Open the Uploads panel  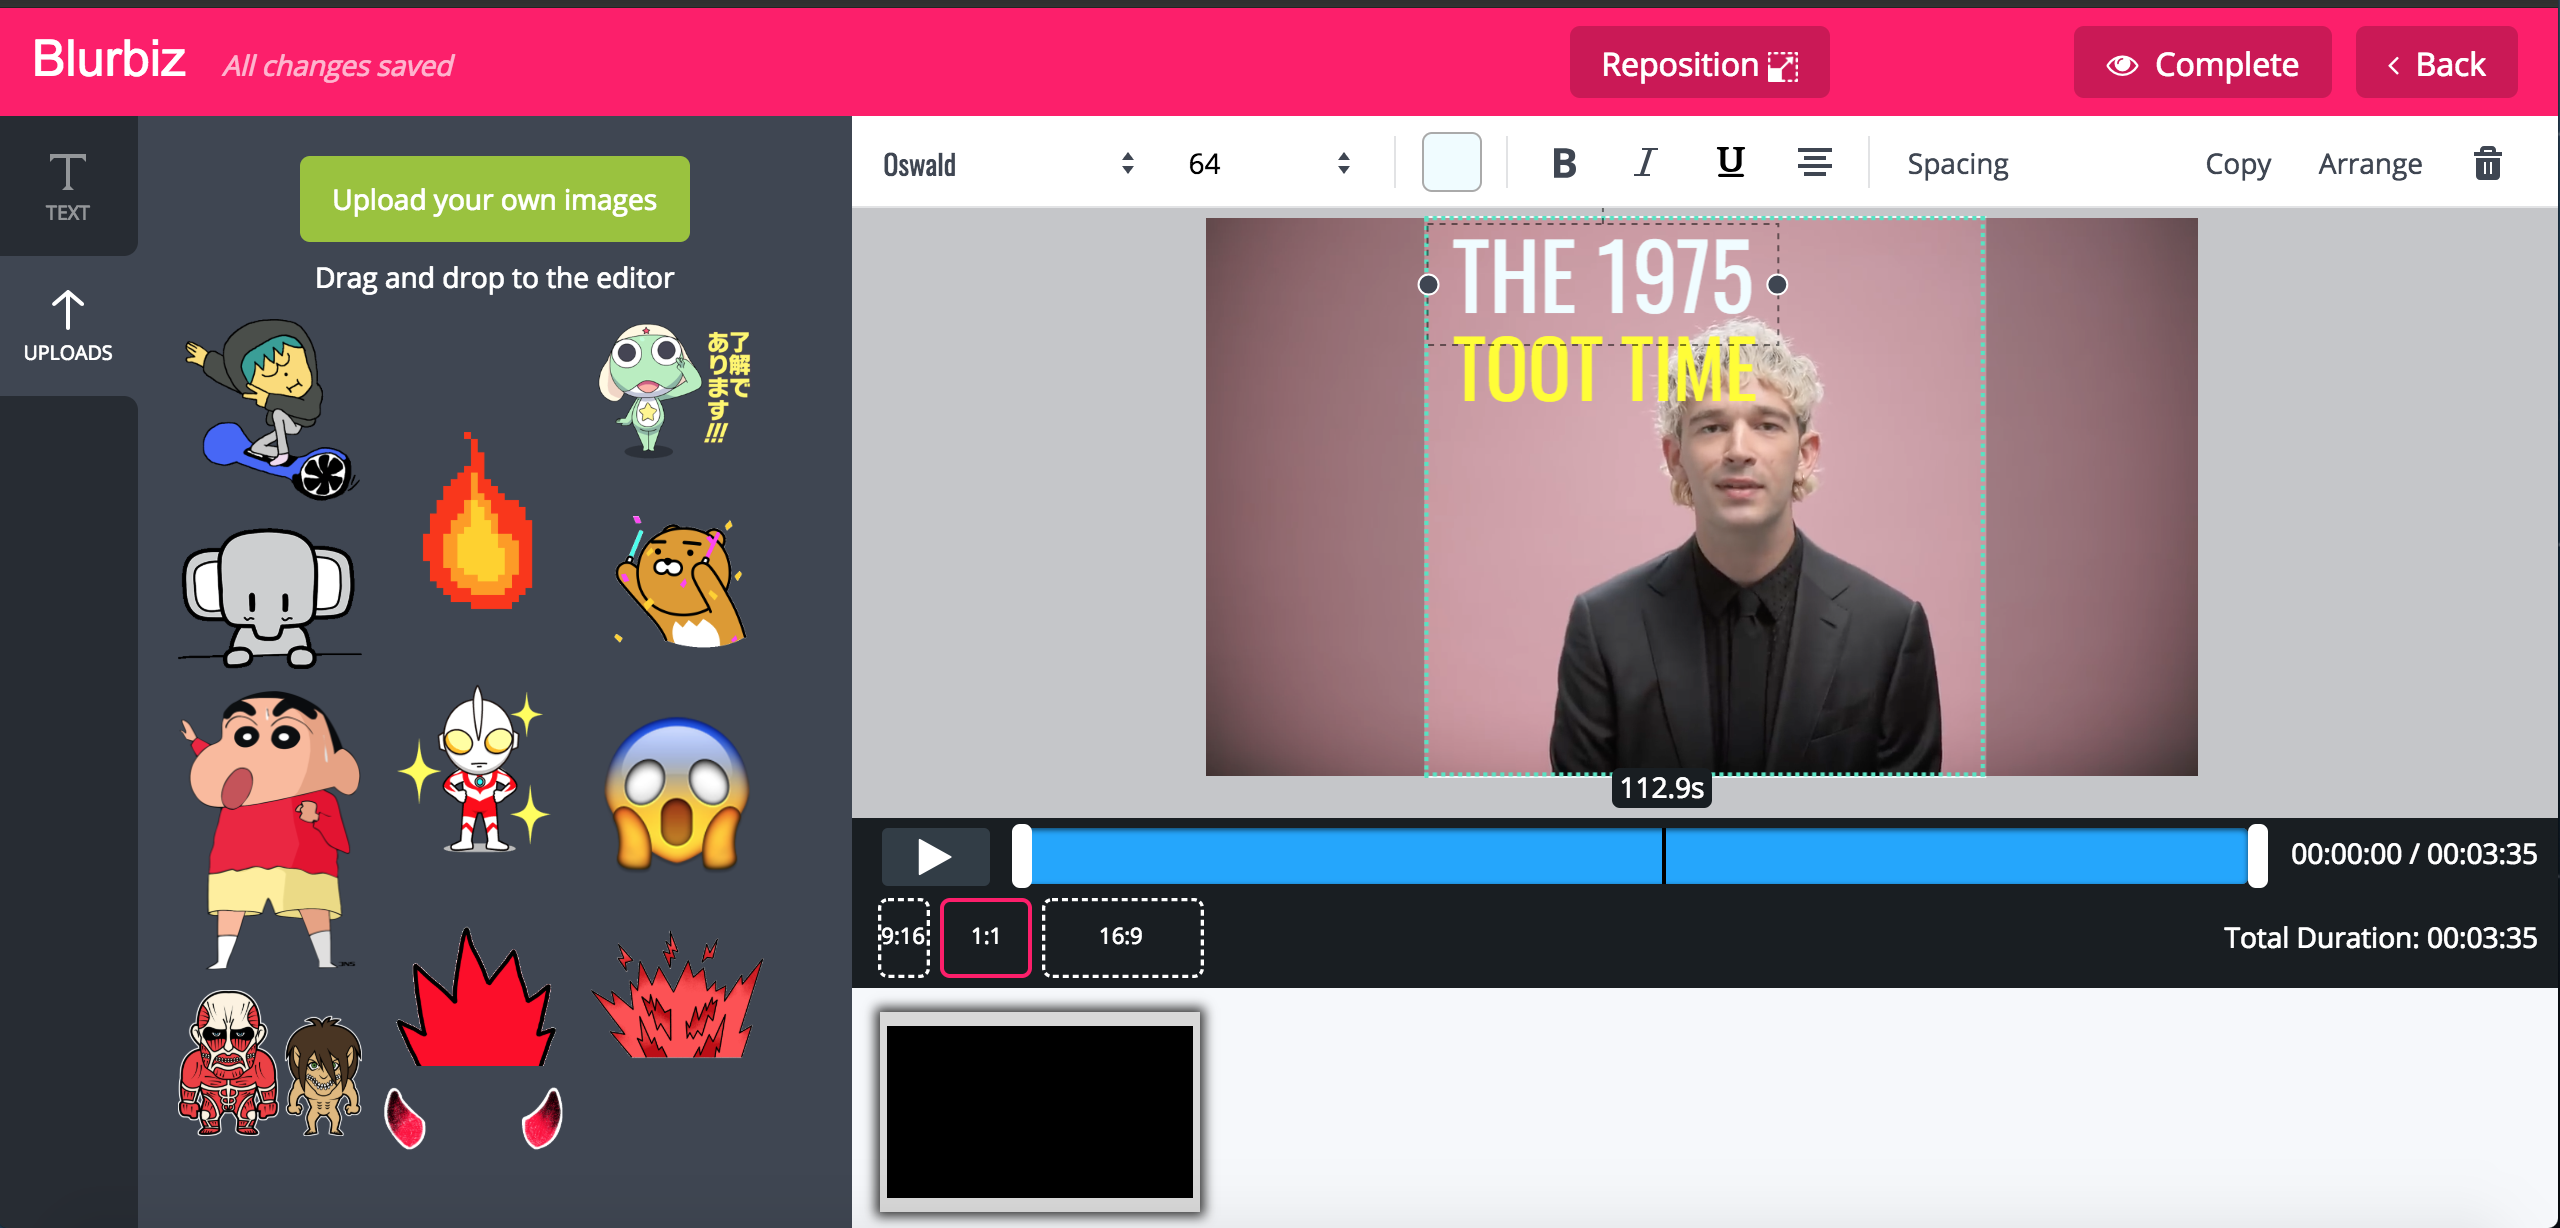pos(68,326)
